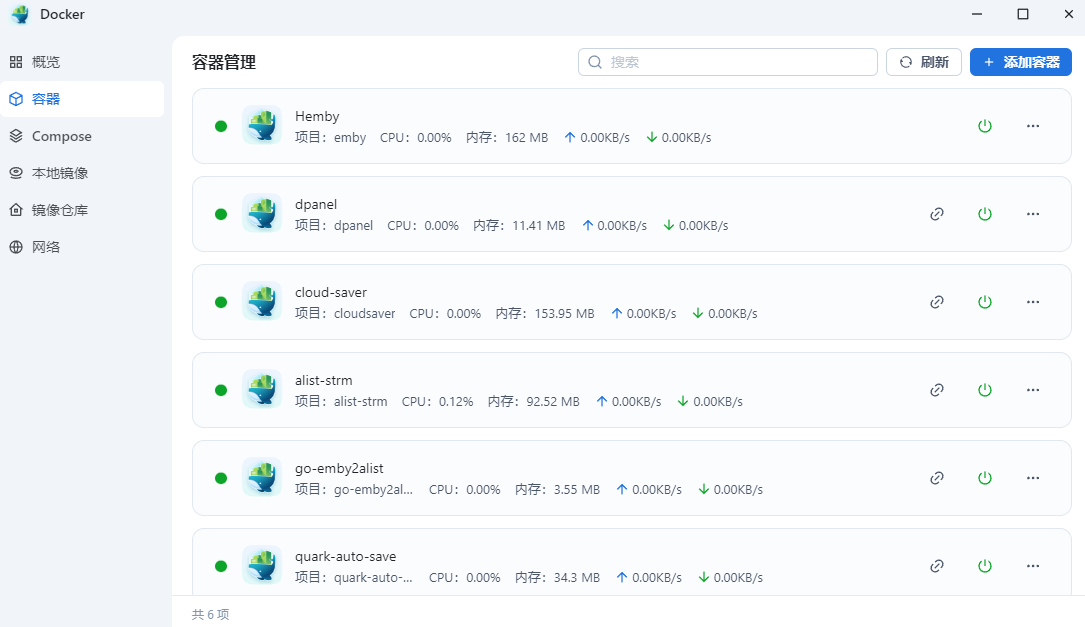This screenshot has width=1085, height=627.
Task: Click the 共 6 项 item count
Action: click(x=210, y=615)
